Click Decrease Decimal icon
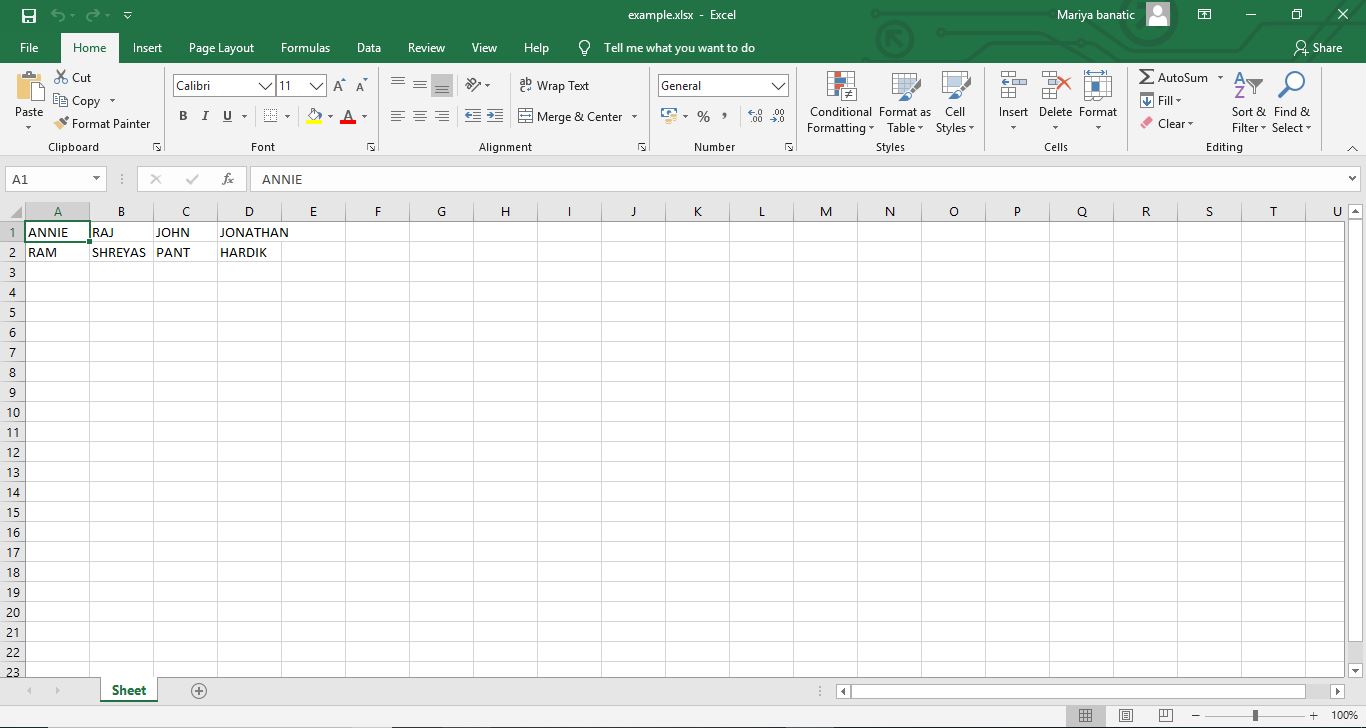 (x=778, y=116)
